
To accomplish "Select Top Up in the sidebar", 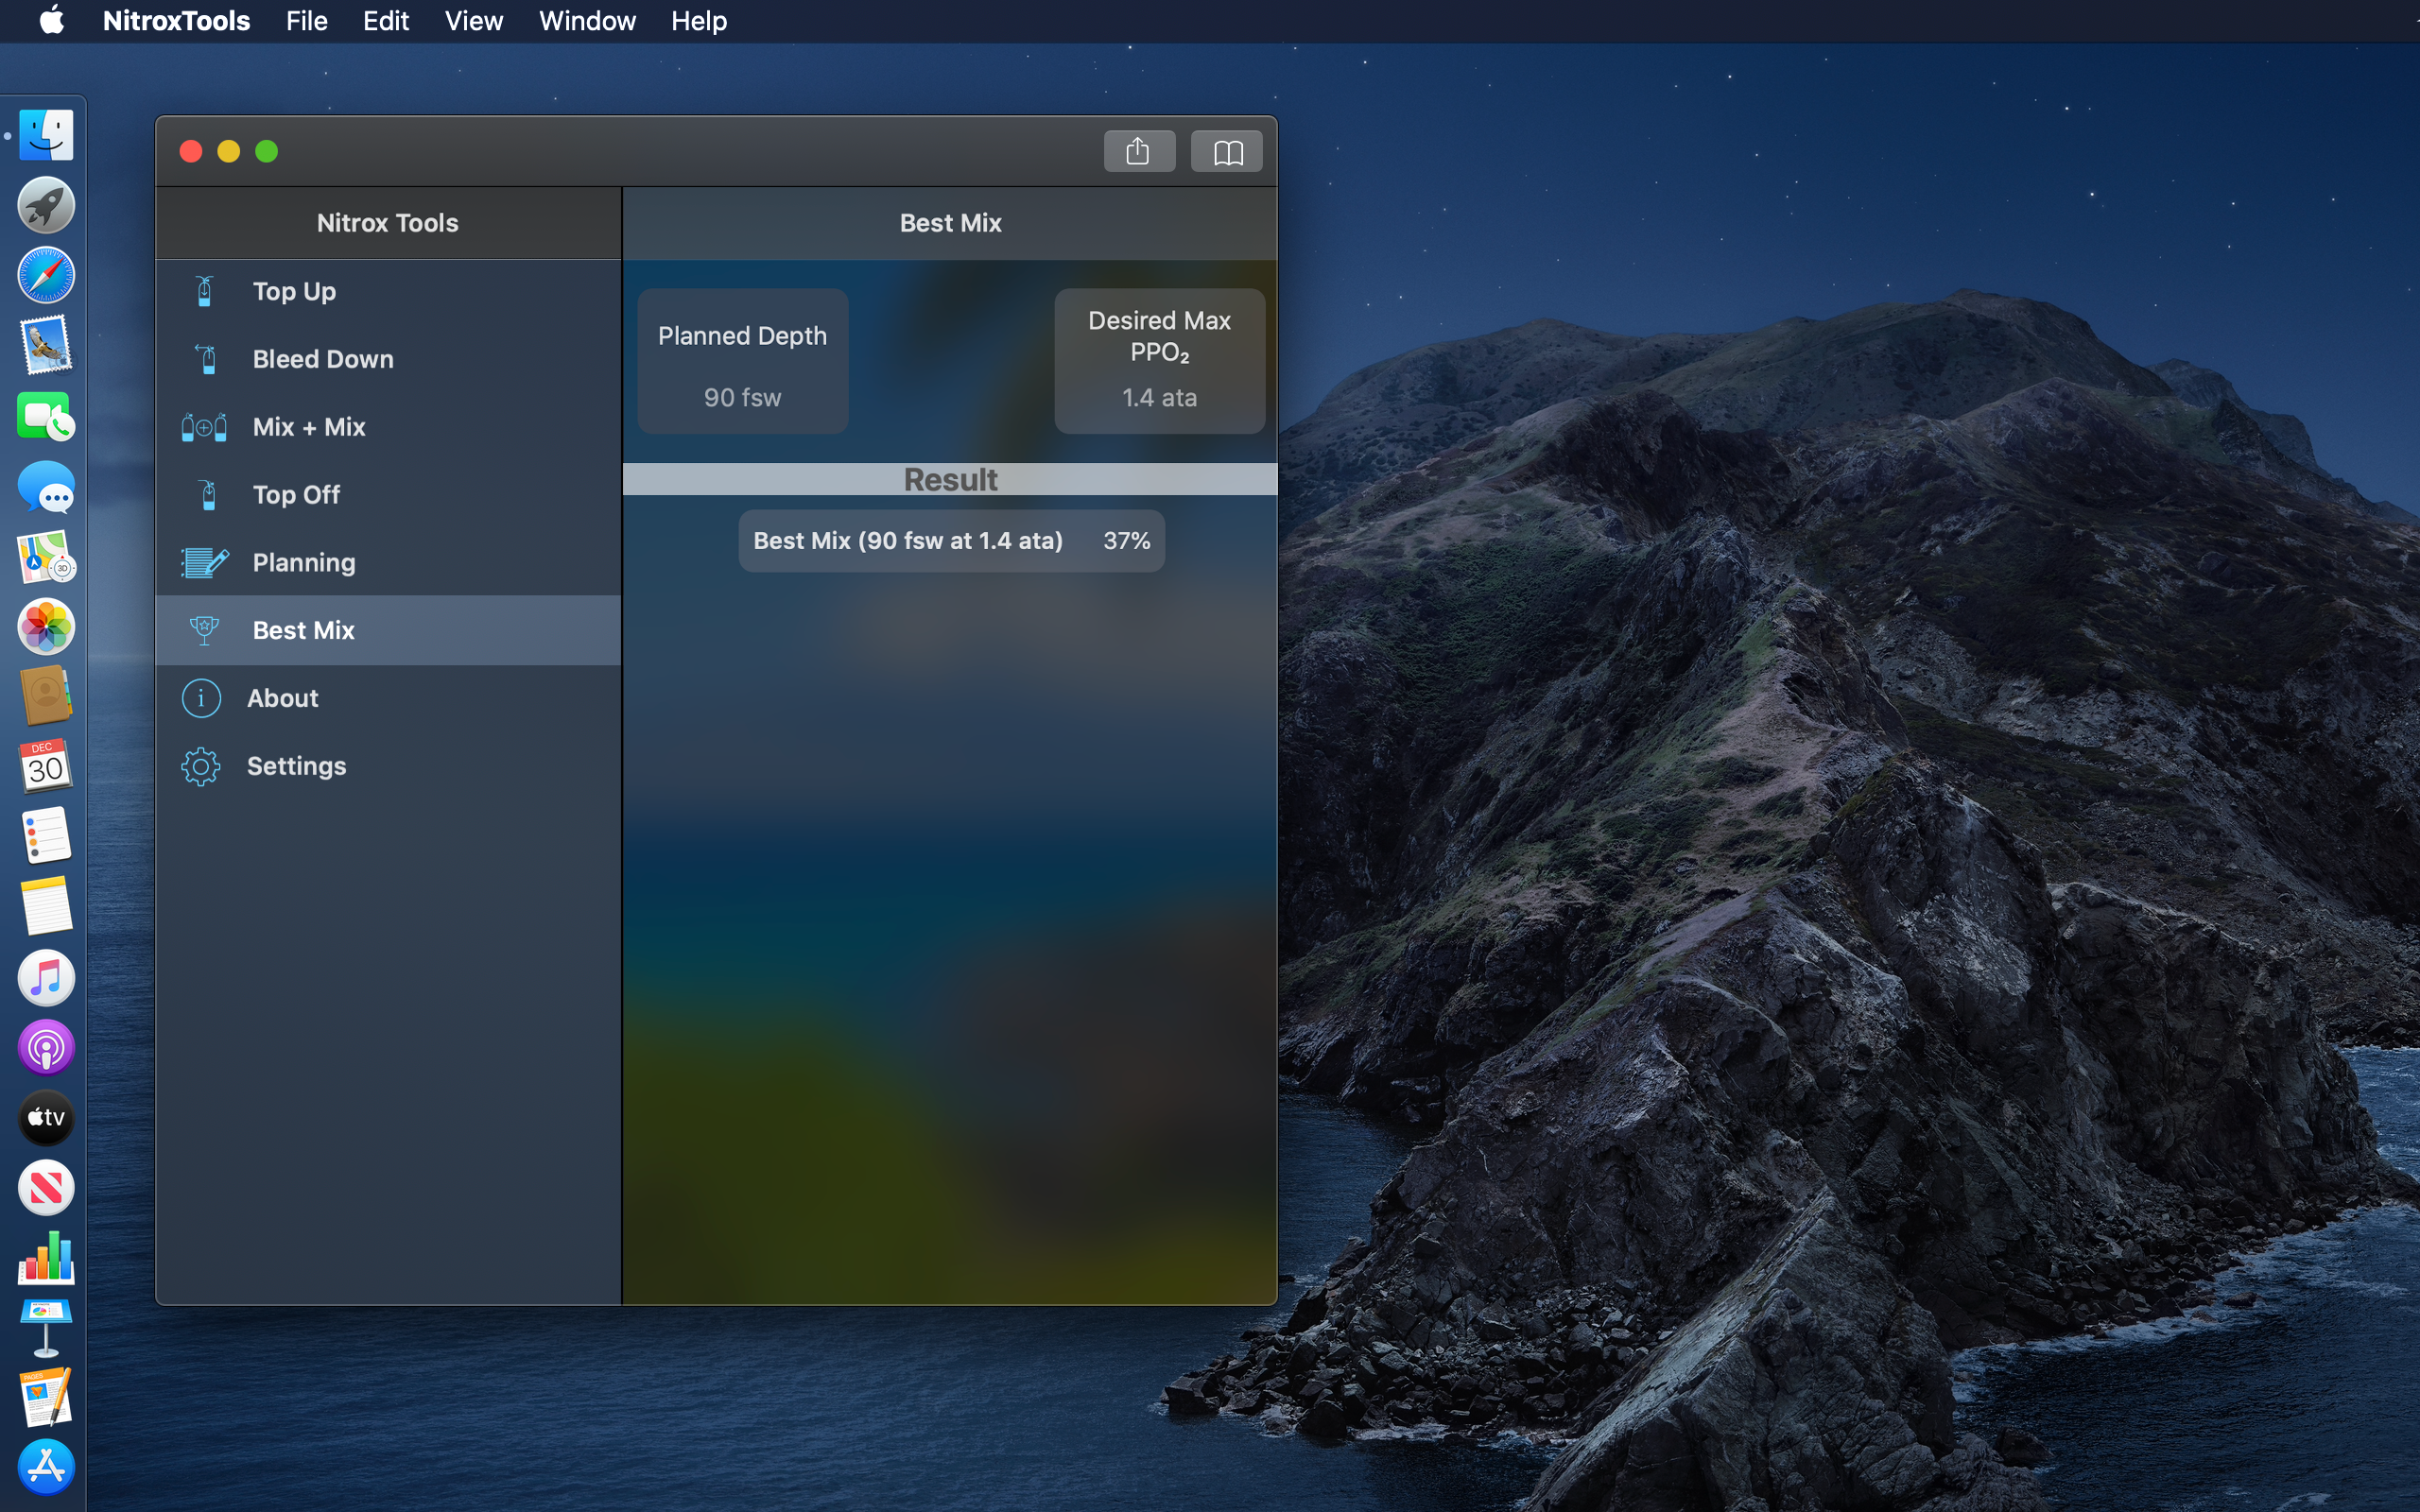I will click(x=389, y=291).
